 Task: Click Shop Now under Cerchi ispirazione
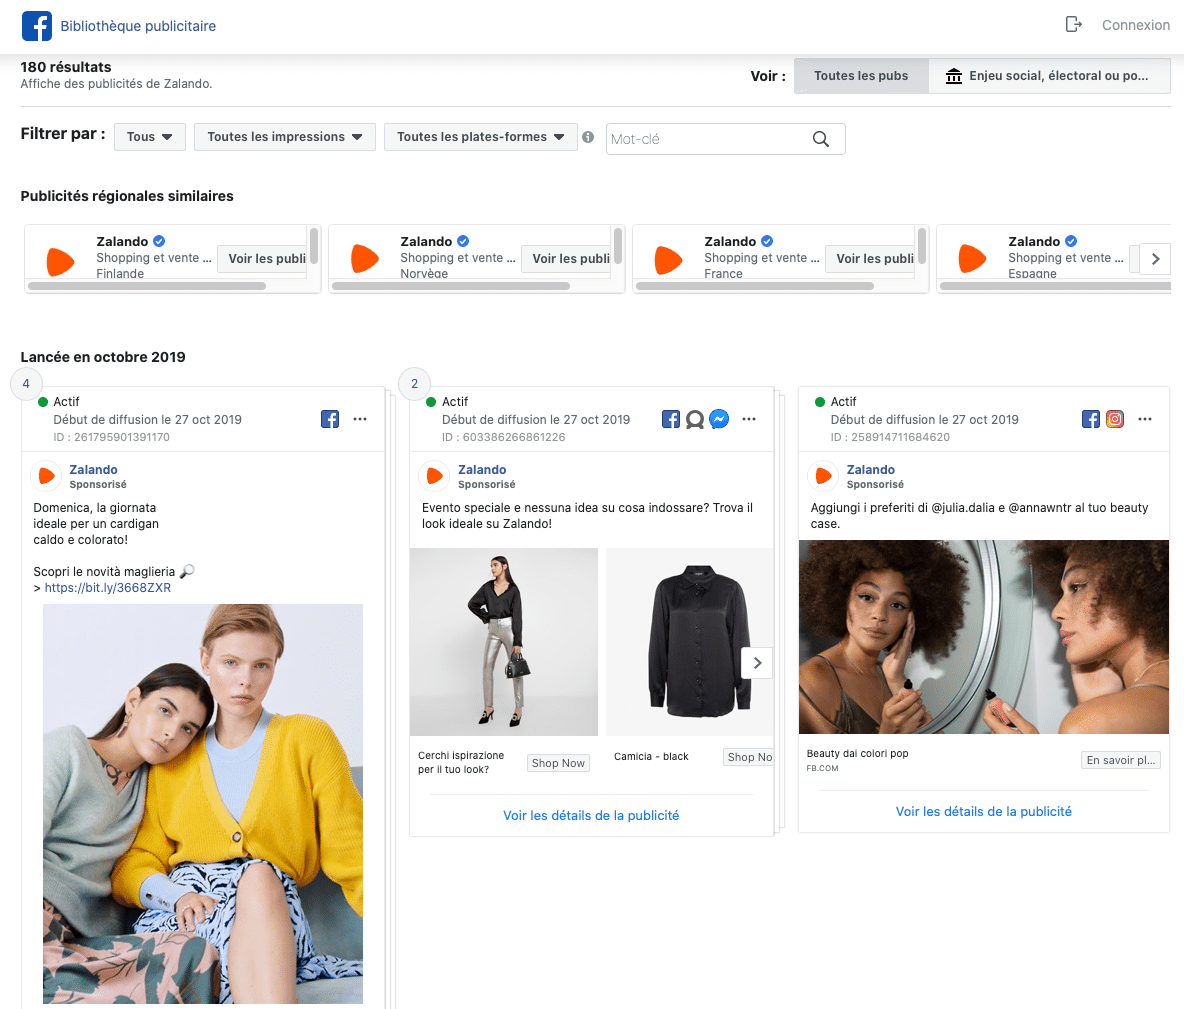[x=558, y=763]
